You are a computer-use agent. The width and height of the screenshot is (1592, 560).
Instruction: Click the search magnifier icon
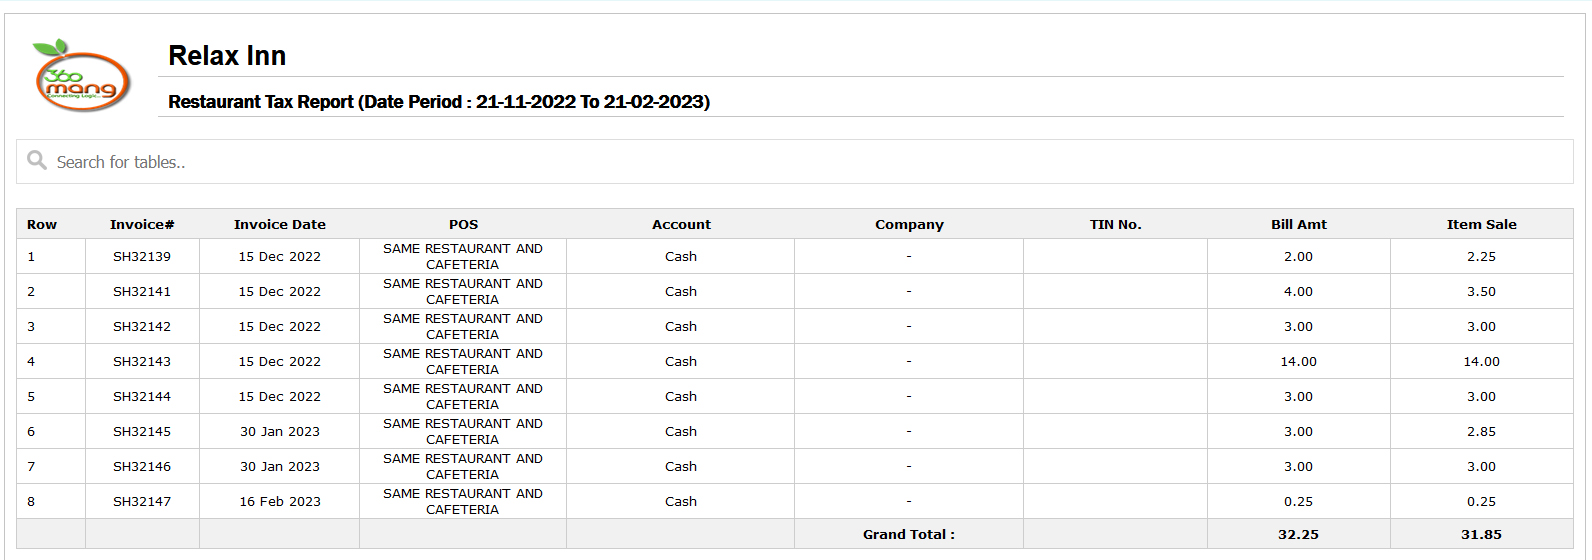[37, 160]
